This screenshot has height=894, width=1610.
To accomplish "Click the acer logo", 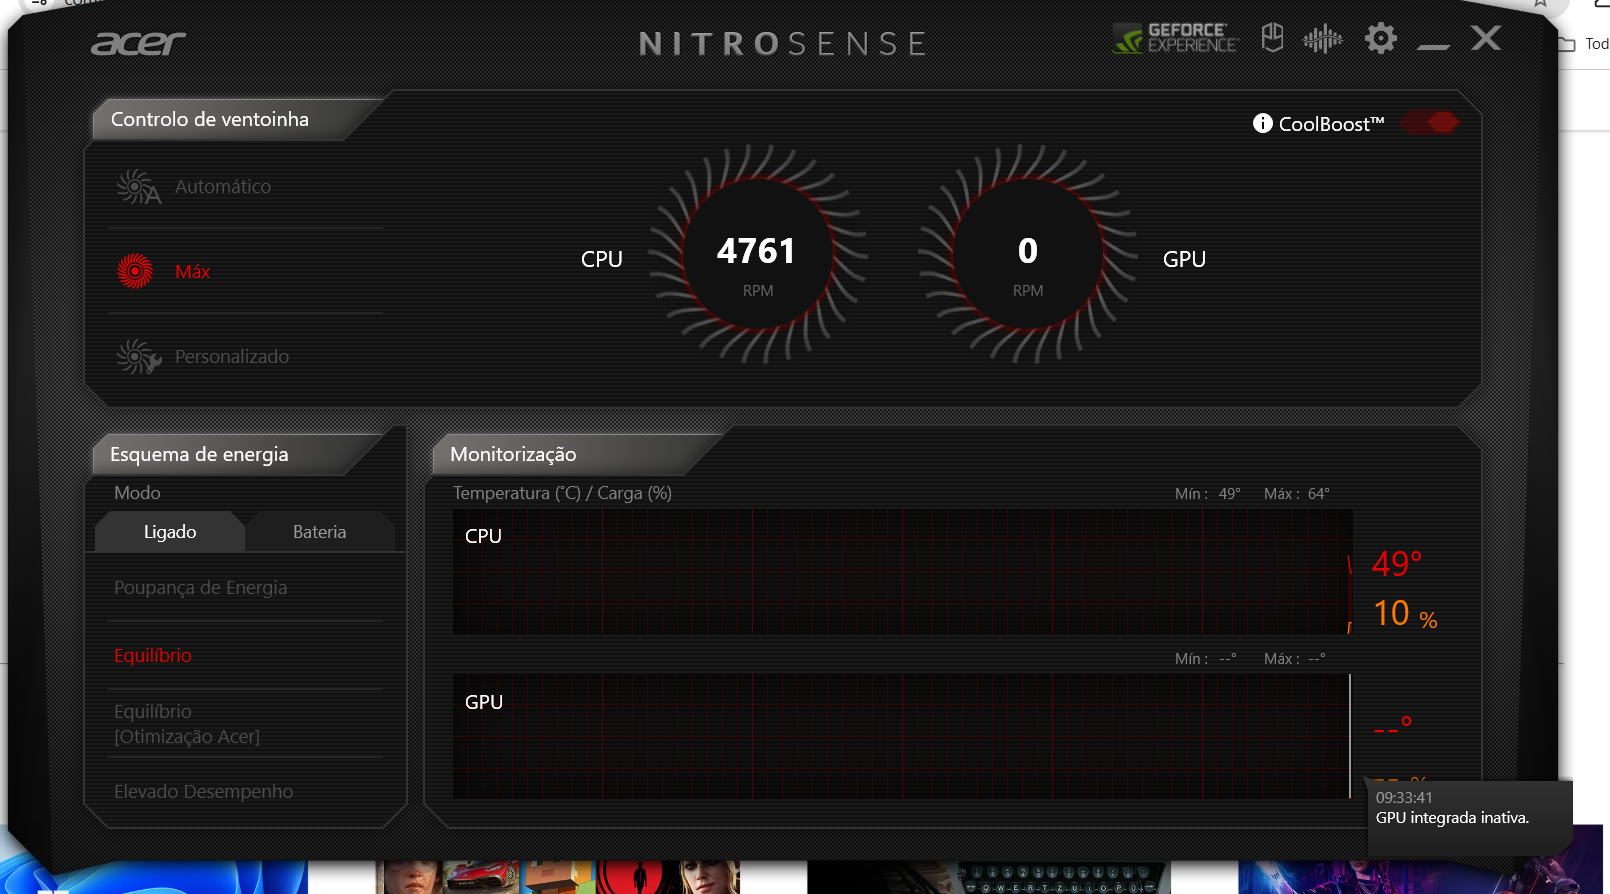I will [138, 43].
